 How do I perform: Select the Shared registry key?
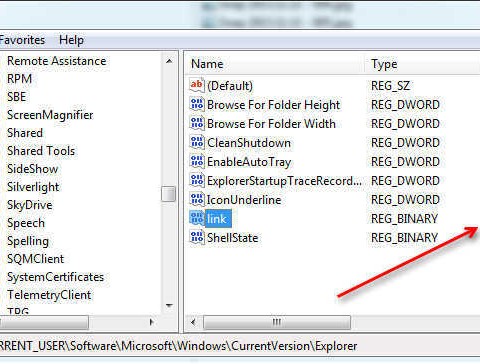coord(25,133)
